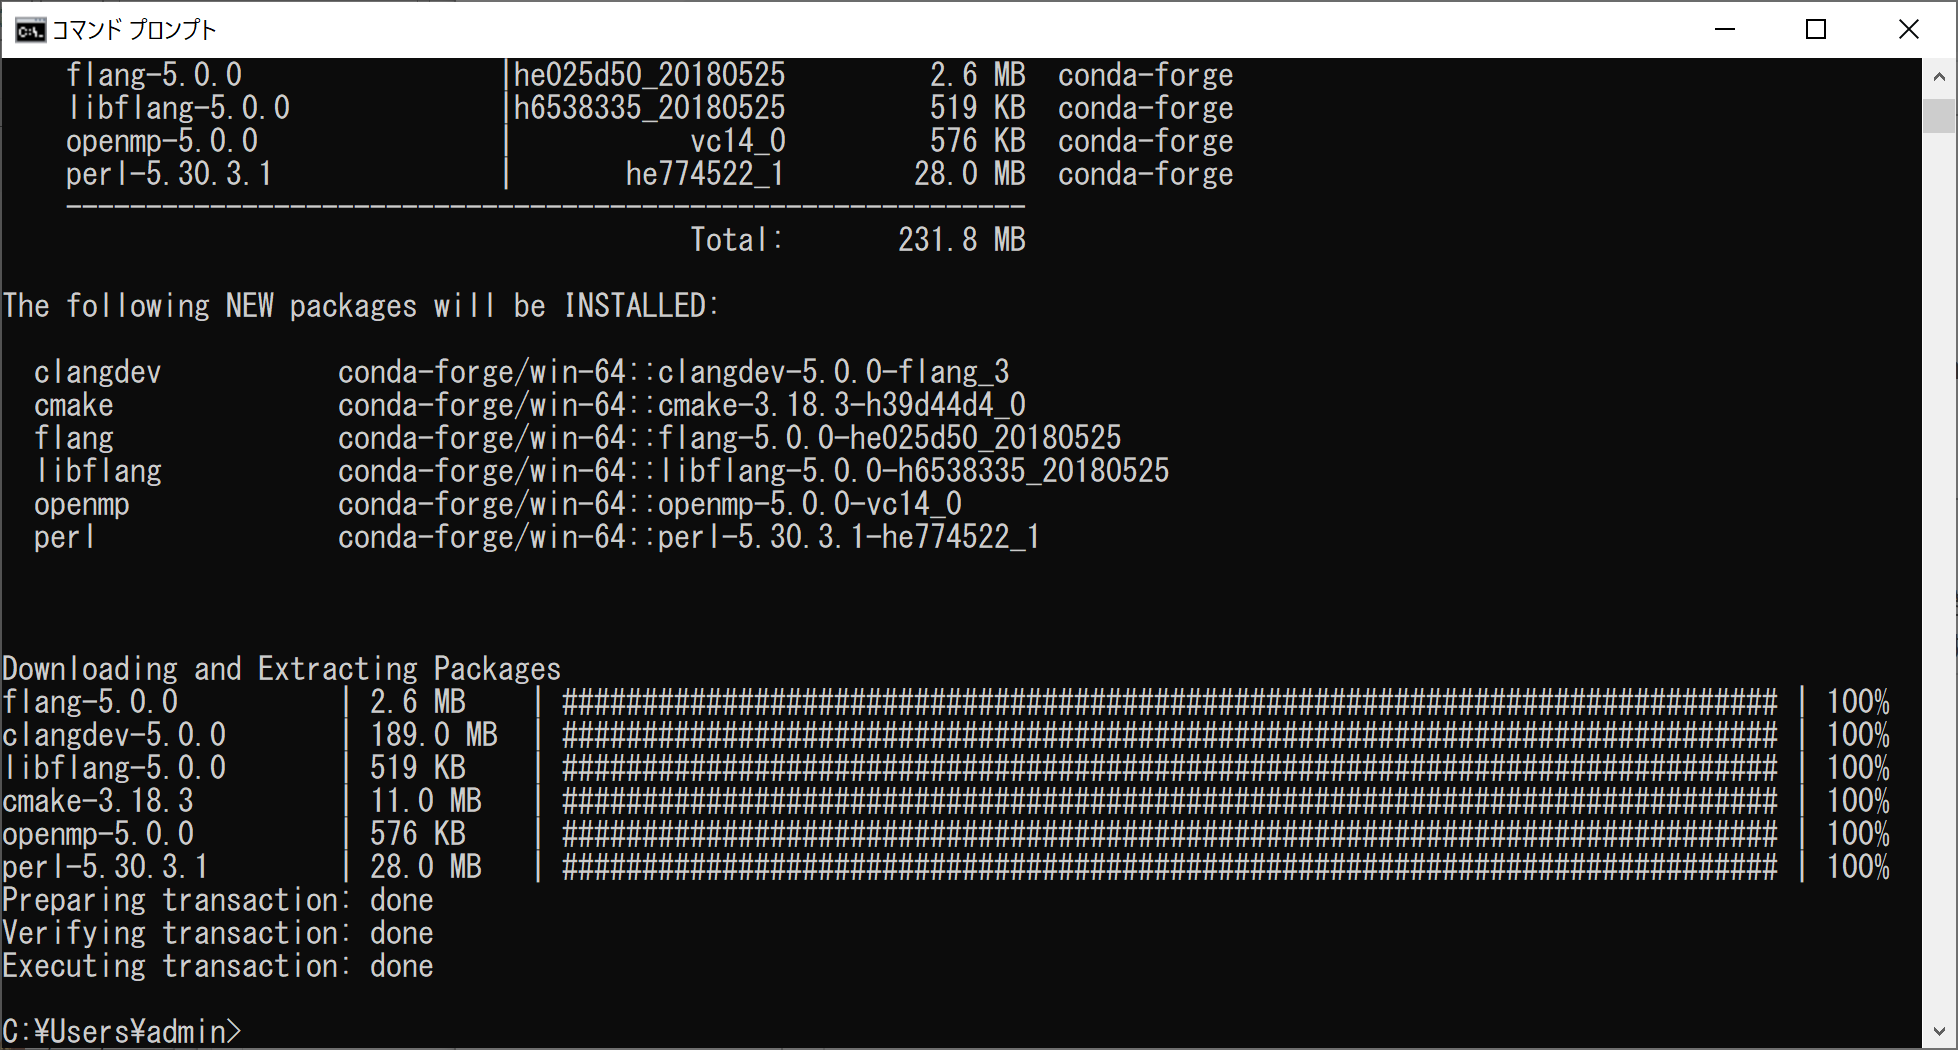Viewport: 1958px width, 1050px height.
Task: Click the conda-forge/win-64::cmake-3.18.3-h39d44d4_0 entry
Action: [682, 405]
